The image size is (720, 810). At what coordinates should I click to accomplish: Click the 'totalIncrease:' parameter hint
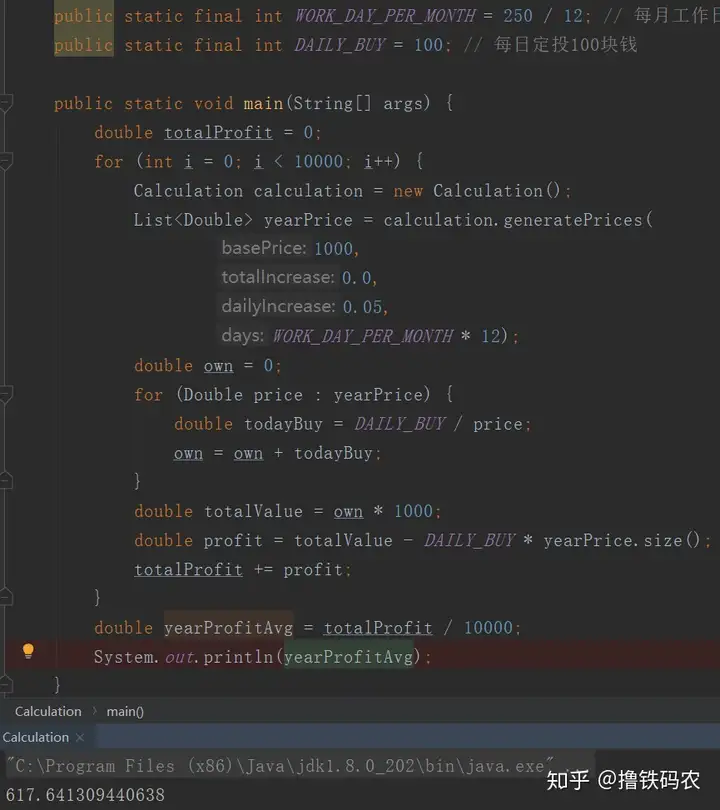[x=277, y=277]
